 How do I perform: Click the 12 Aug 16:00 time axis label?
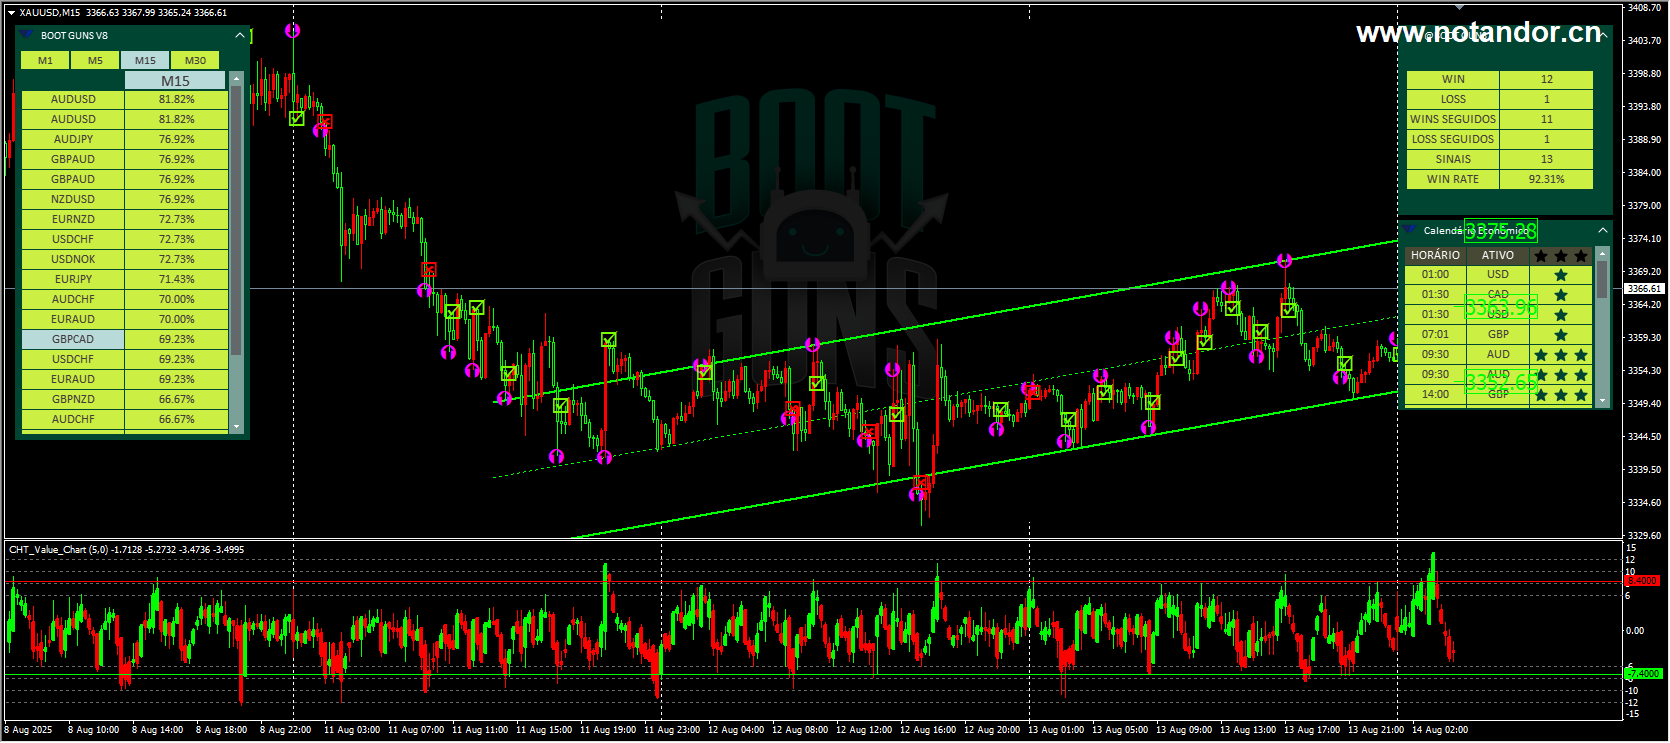928,730
